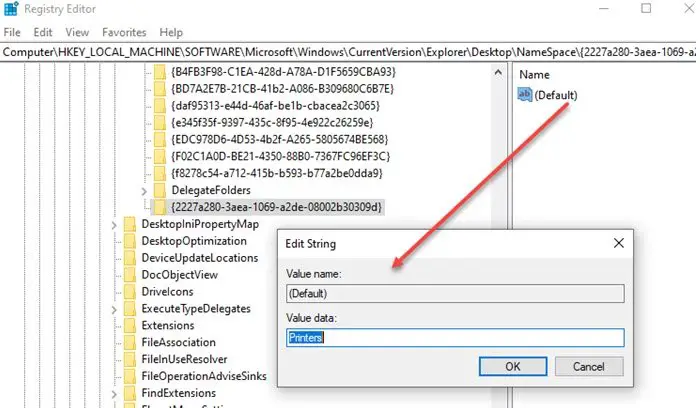Open the File menu

[x=12, y=33]
